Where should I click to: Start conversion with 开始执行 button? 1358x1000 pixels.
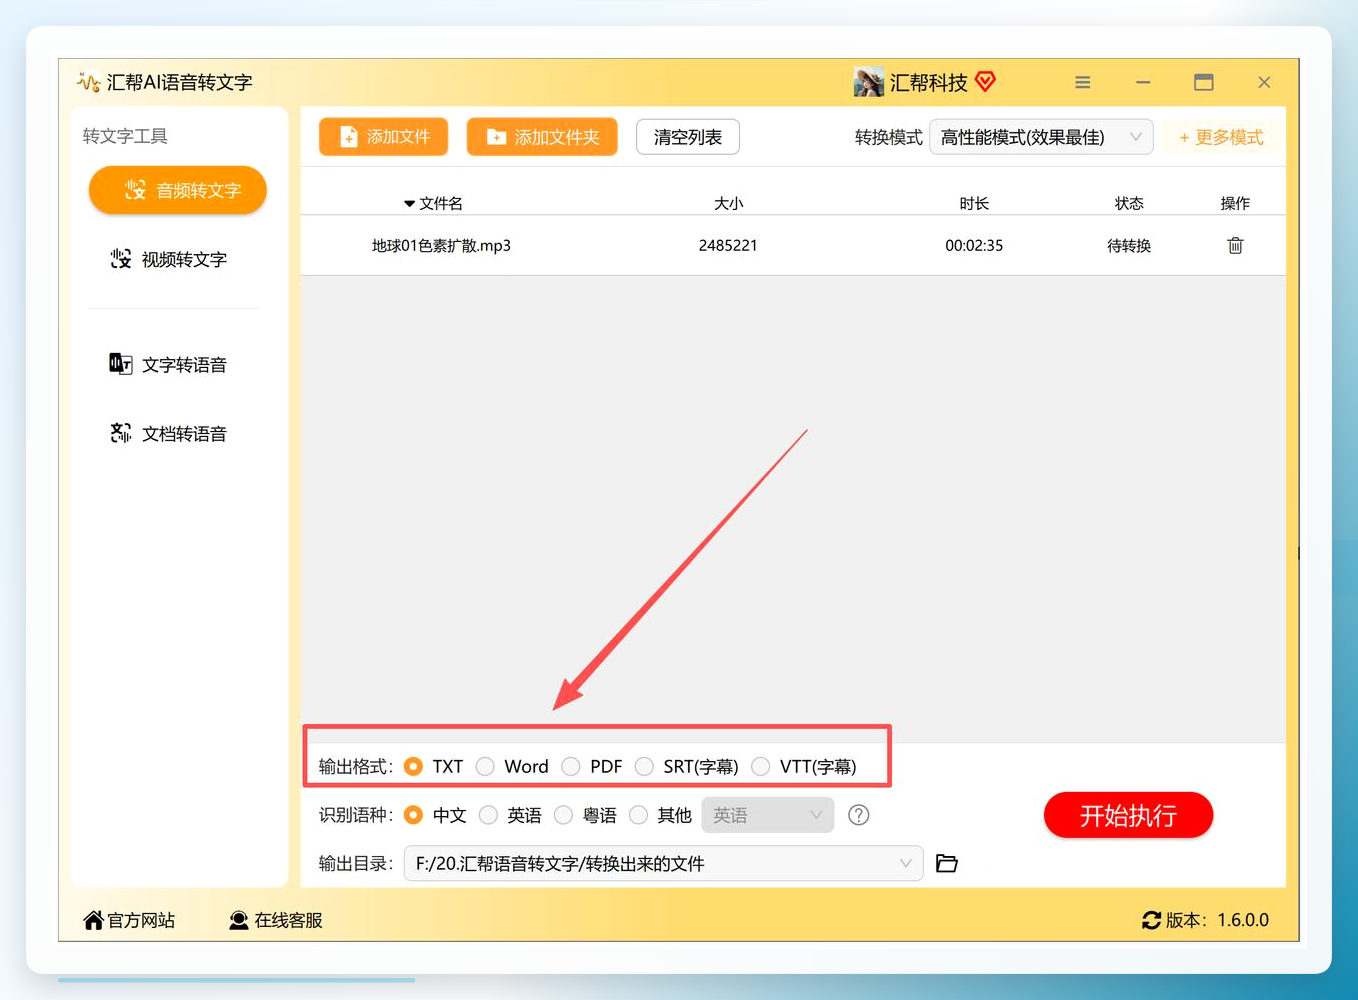coord(1128,815)
